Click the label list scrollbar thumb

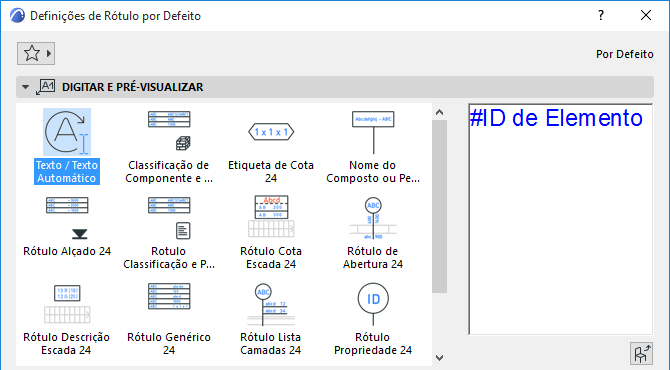coord(439,207)
